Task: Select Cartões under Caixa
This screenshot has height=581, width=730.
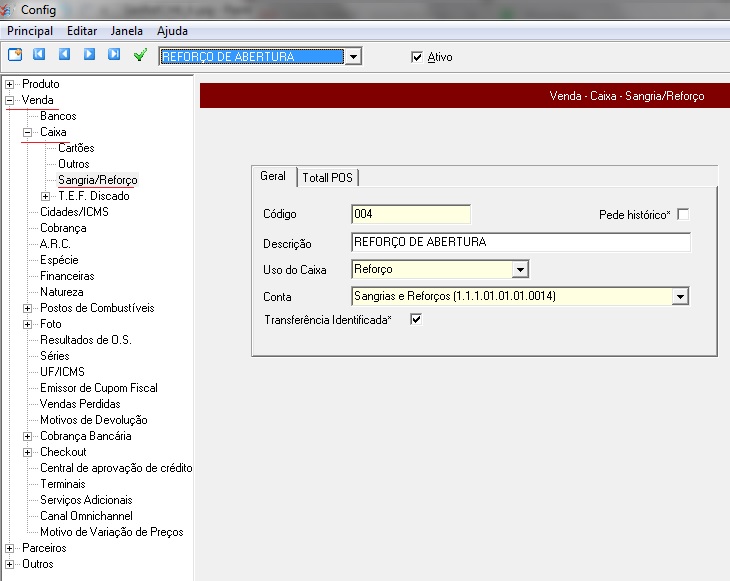Action: 76,148
